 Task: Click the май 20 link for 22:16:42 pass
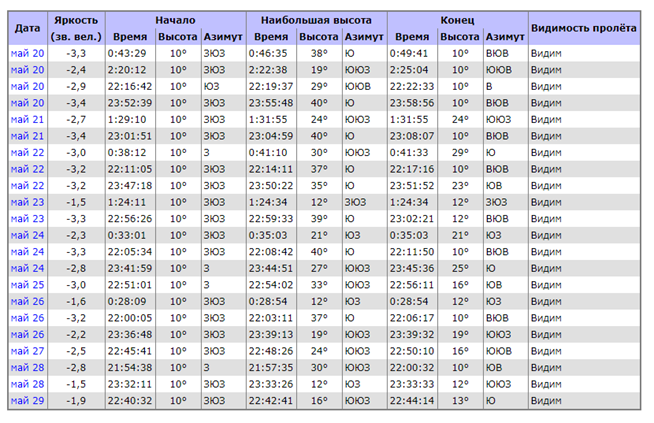27,86
